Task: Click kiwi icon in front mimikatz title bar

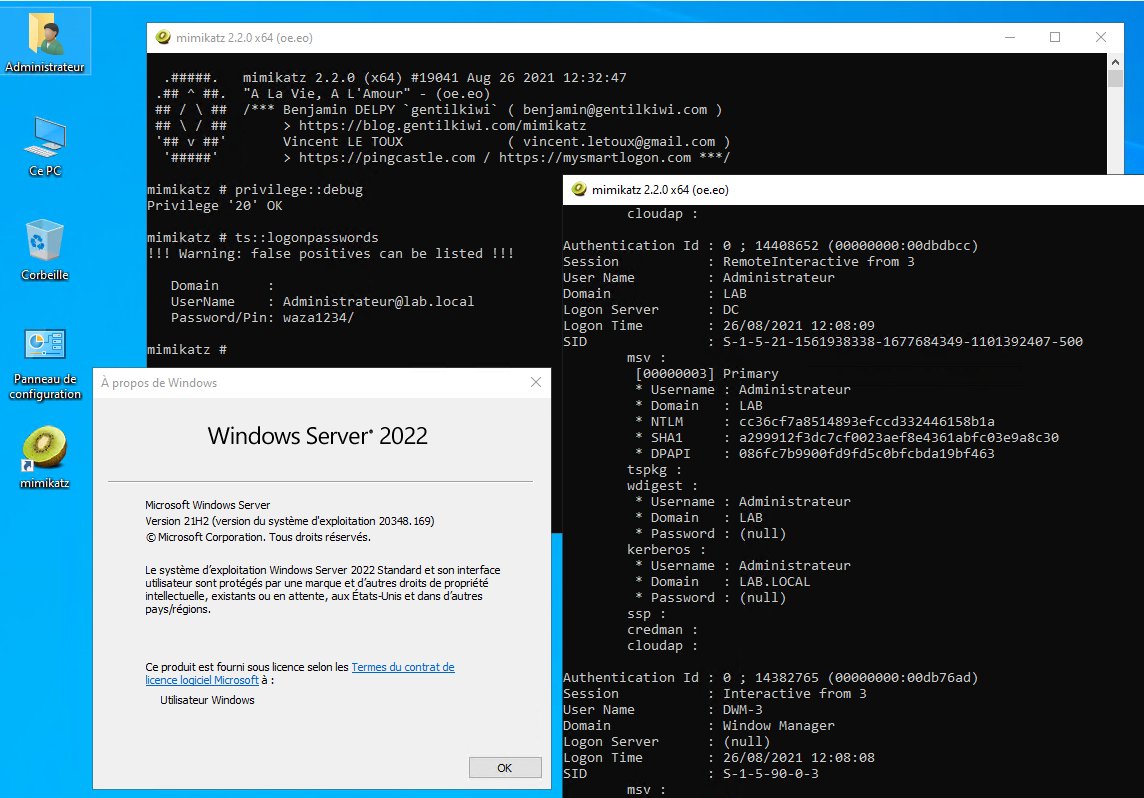Action: click(579, 190)
